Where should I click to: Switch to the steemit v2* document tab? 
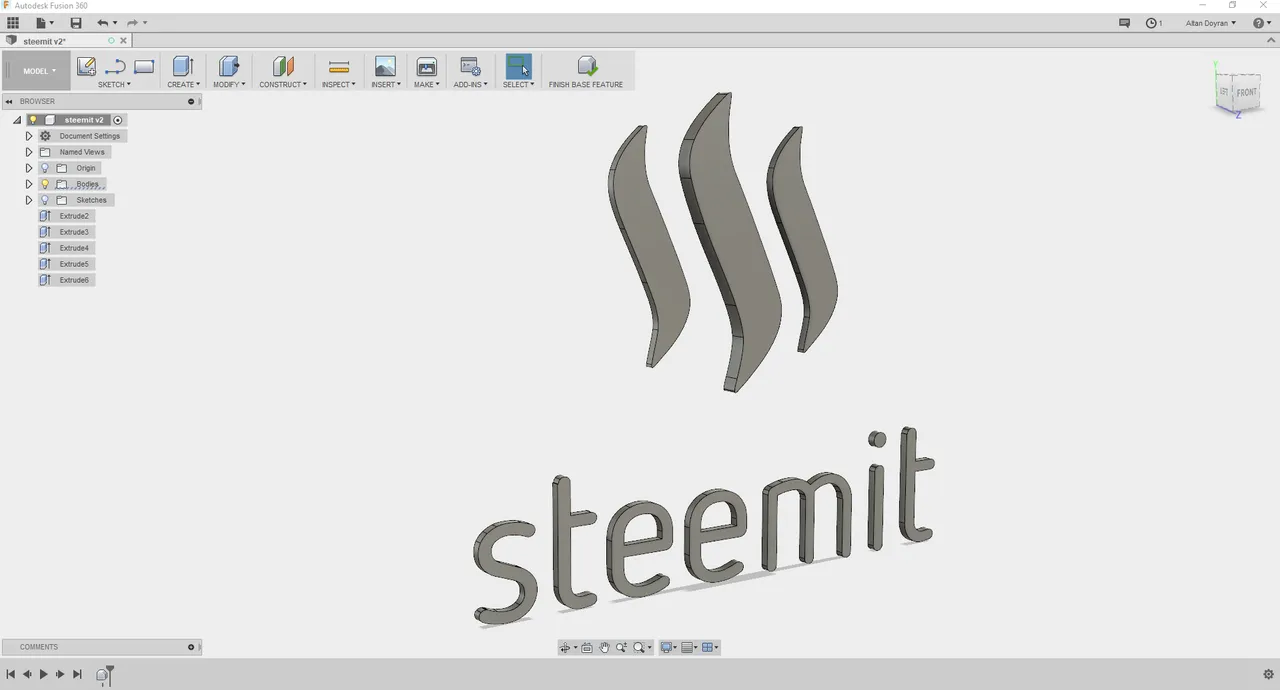[x=45, y=41]
